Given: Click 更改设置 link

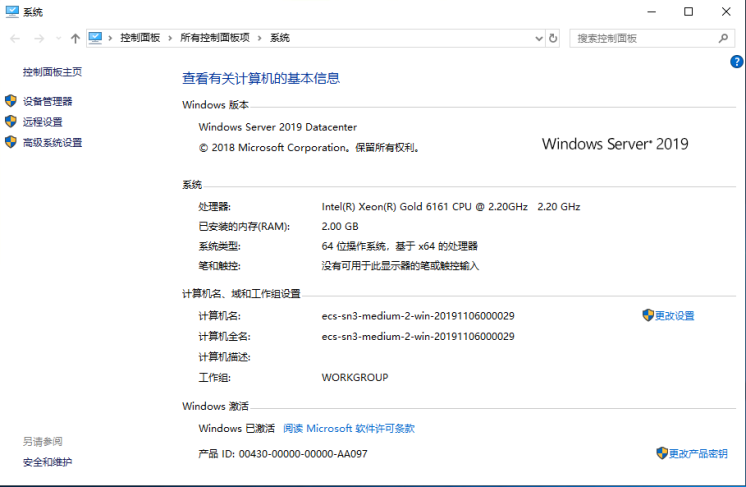Looking at the screenshot, I should click(x=675, y=315).
